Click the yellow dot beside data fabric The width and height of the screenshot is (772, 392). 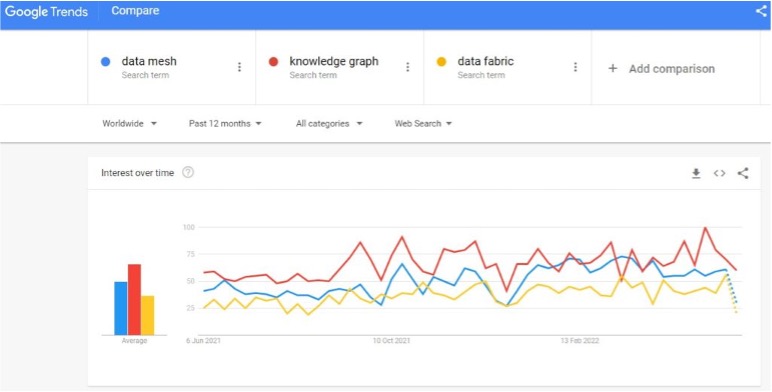point(441,62)
